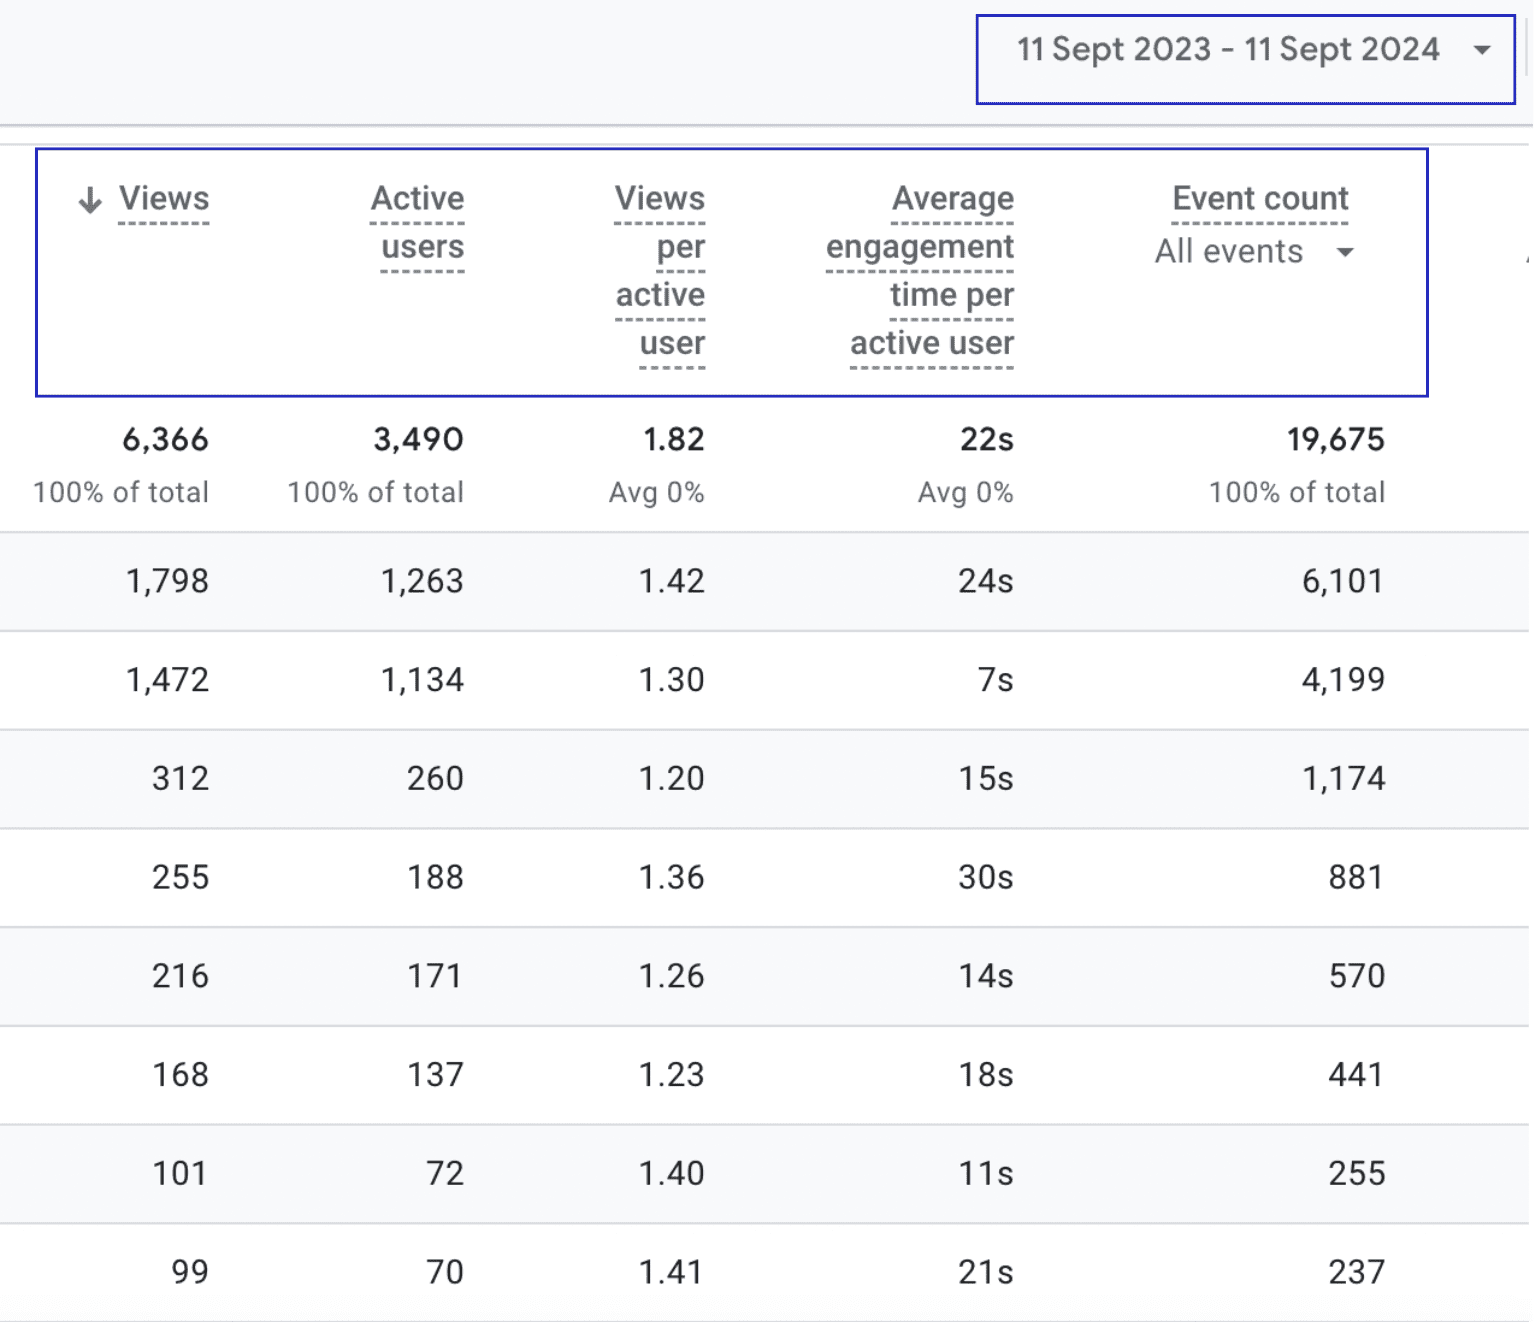Image resolution: width=1534 pixels, height=1322 pixels.
Task: Click the All events dropdown arrow
Action: pyautogui.click(x=1345, y=252)
